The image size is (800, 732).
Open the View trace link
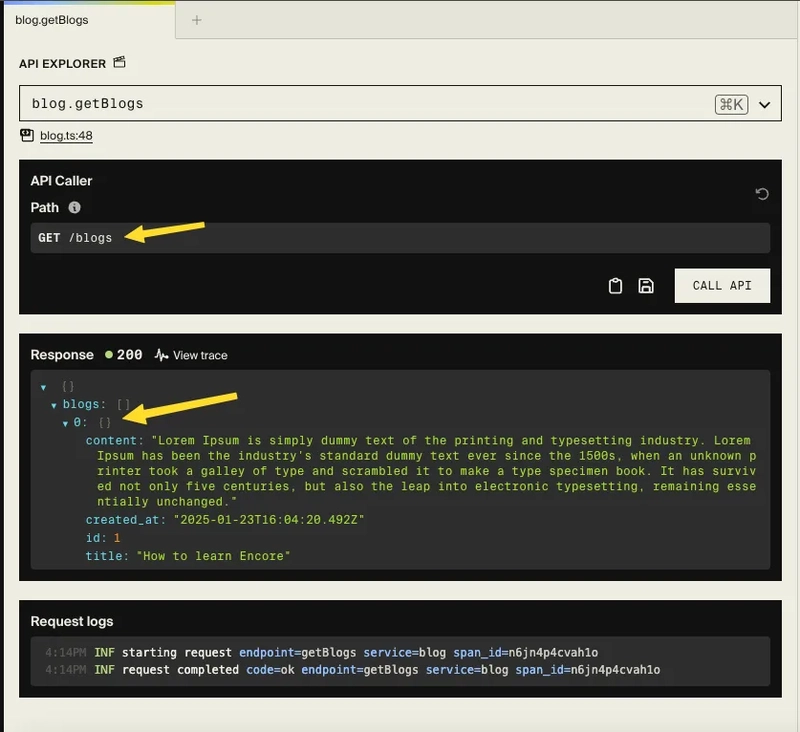[200, 355]
